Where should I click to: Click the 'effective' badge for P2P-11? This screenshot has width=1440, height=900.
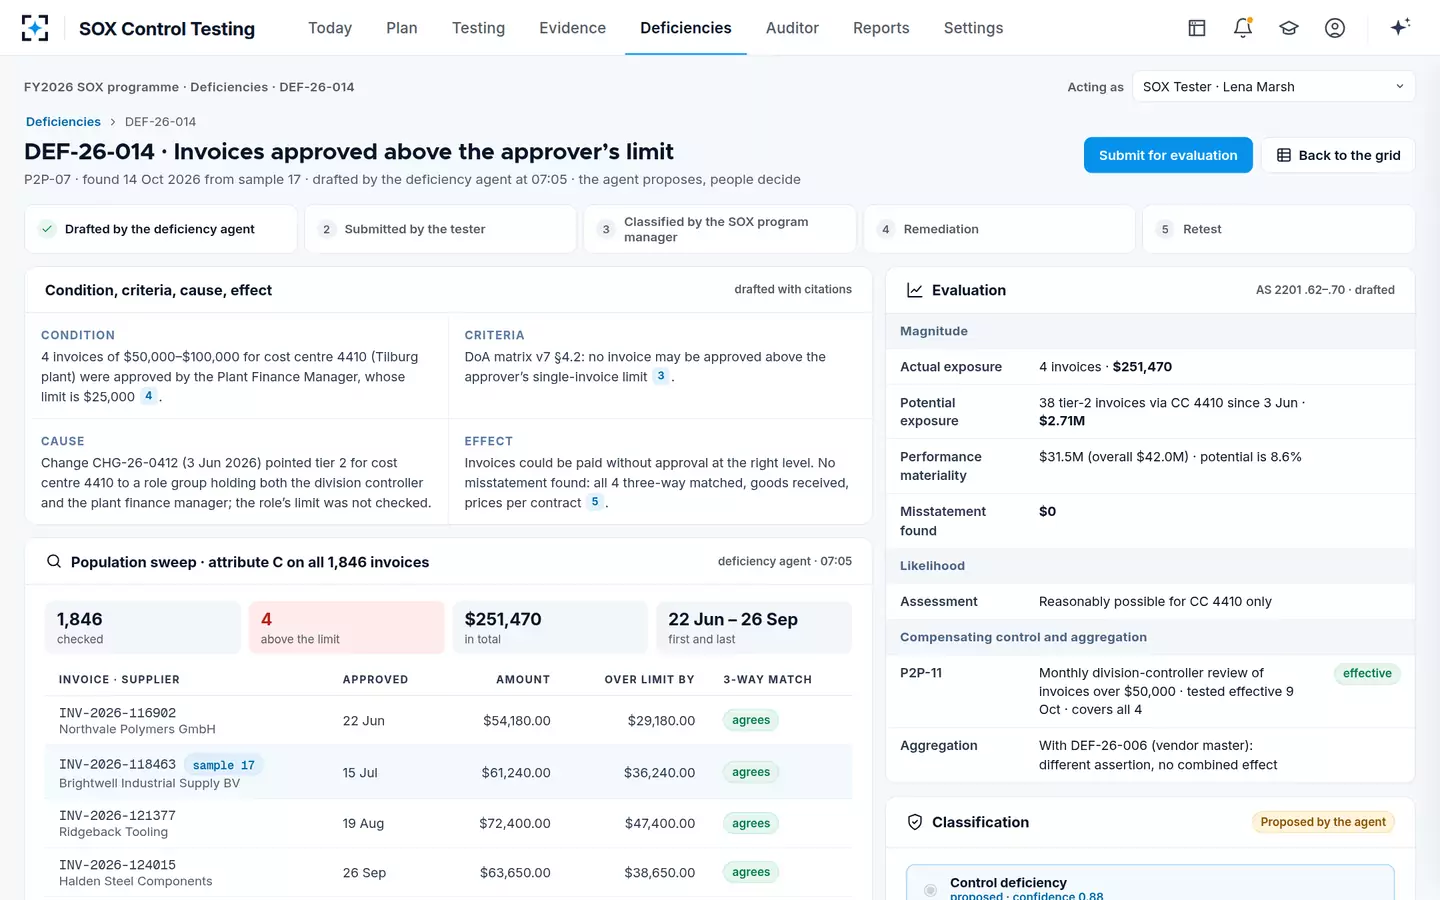[x=1367, y=673]
